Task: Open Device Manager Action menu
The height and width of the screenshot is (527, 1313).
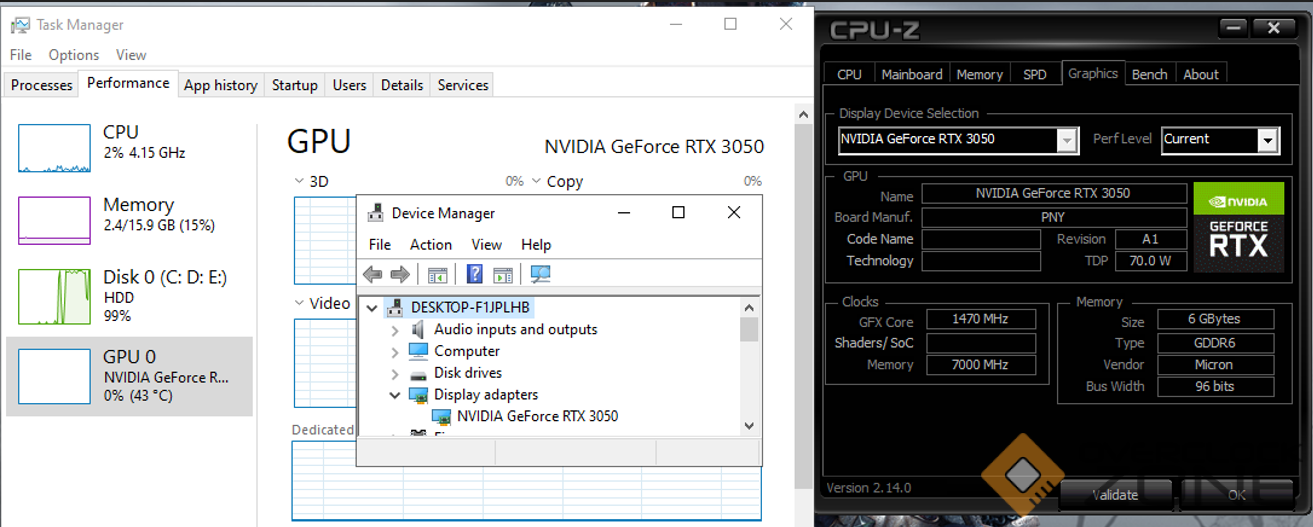Action: click(431, 244)
